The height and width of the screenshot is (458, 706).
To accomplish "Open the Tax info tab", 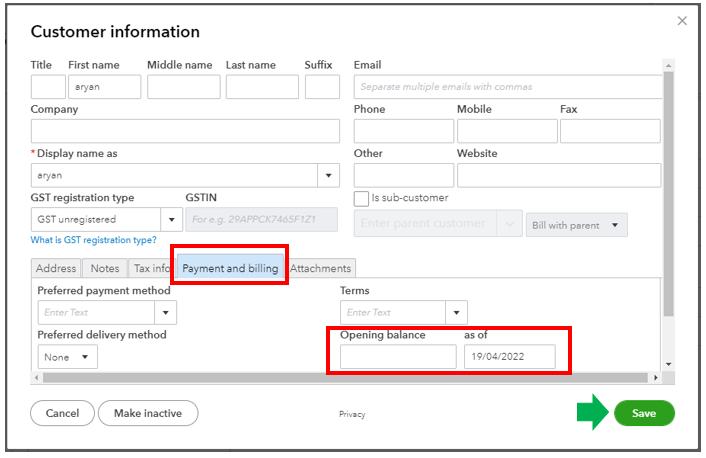I will (x=152, y=268).
